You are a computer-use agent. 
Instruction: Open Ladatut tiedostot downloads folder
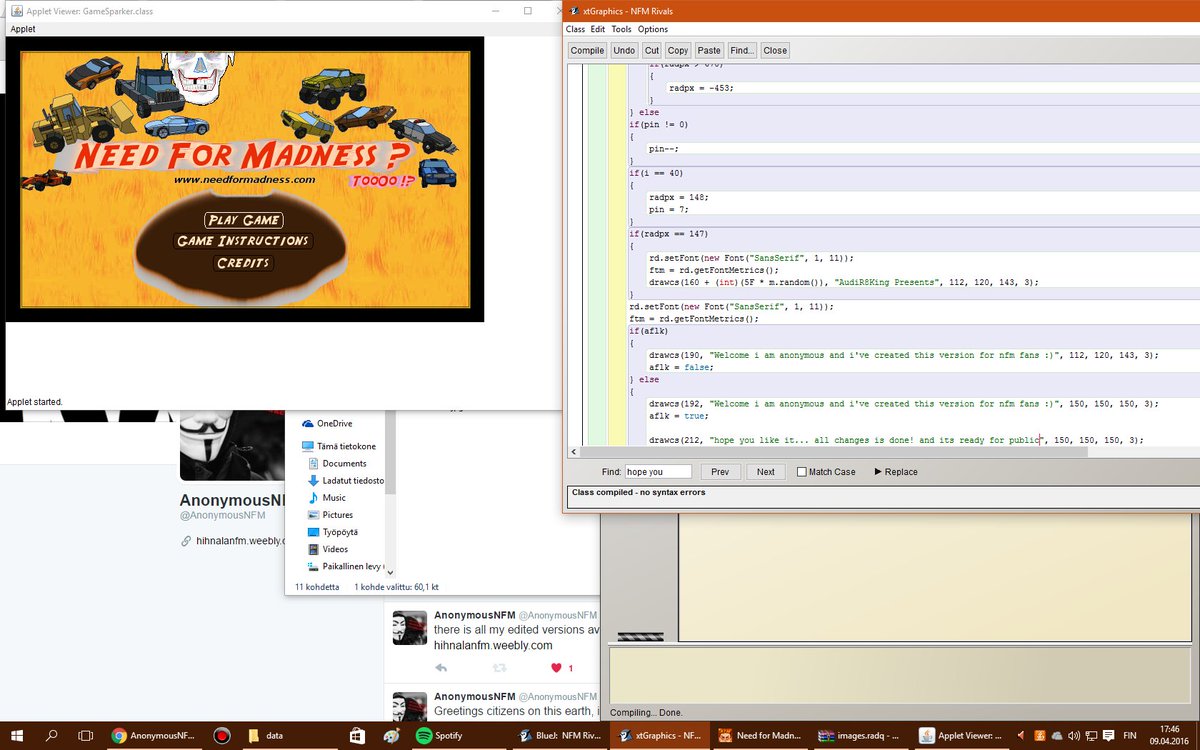coord(346,480)
